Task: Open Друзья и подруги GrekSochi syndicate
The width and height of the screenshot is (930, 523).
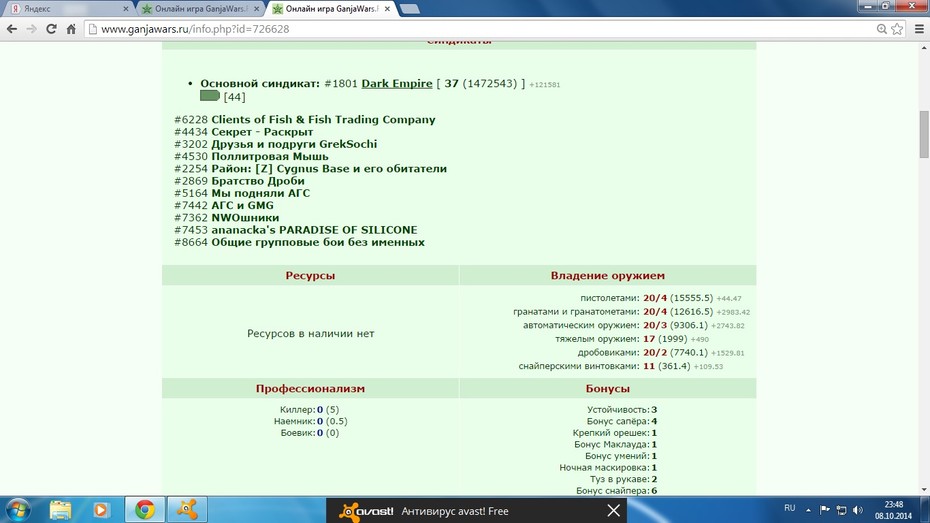Action: (294, 144)
